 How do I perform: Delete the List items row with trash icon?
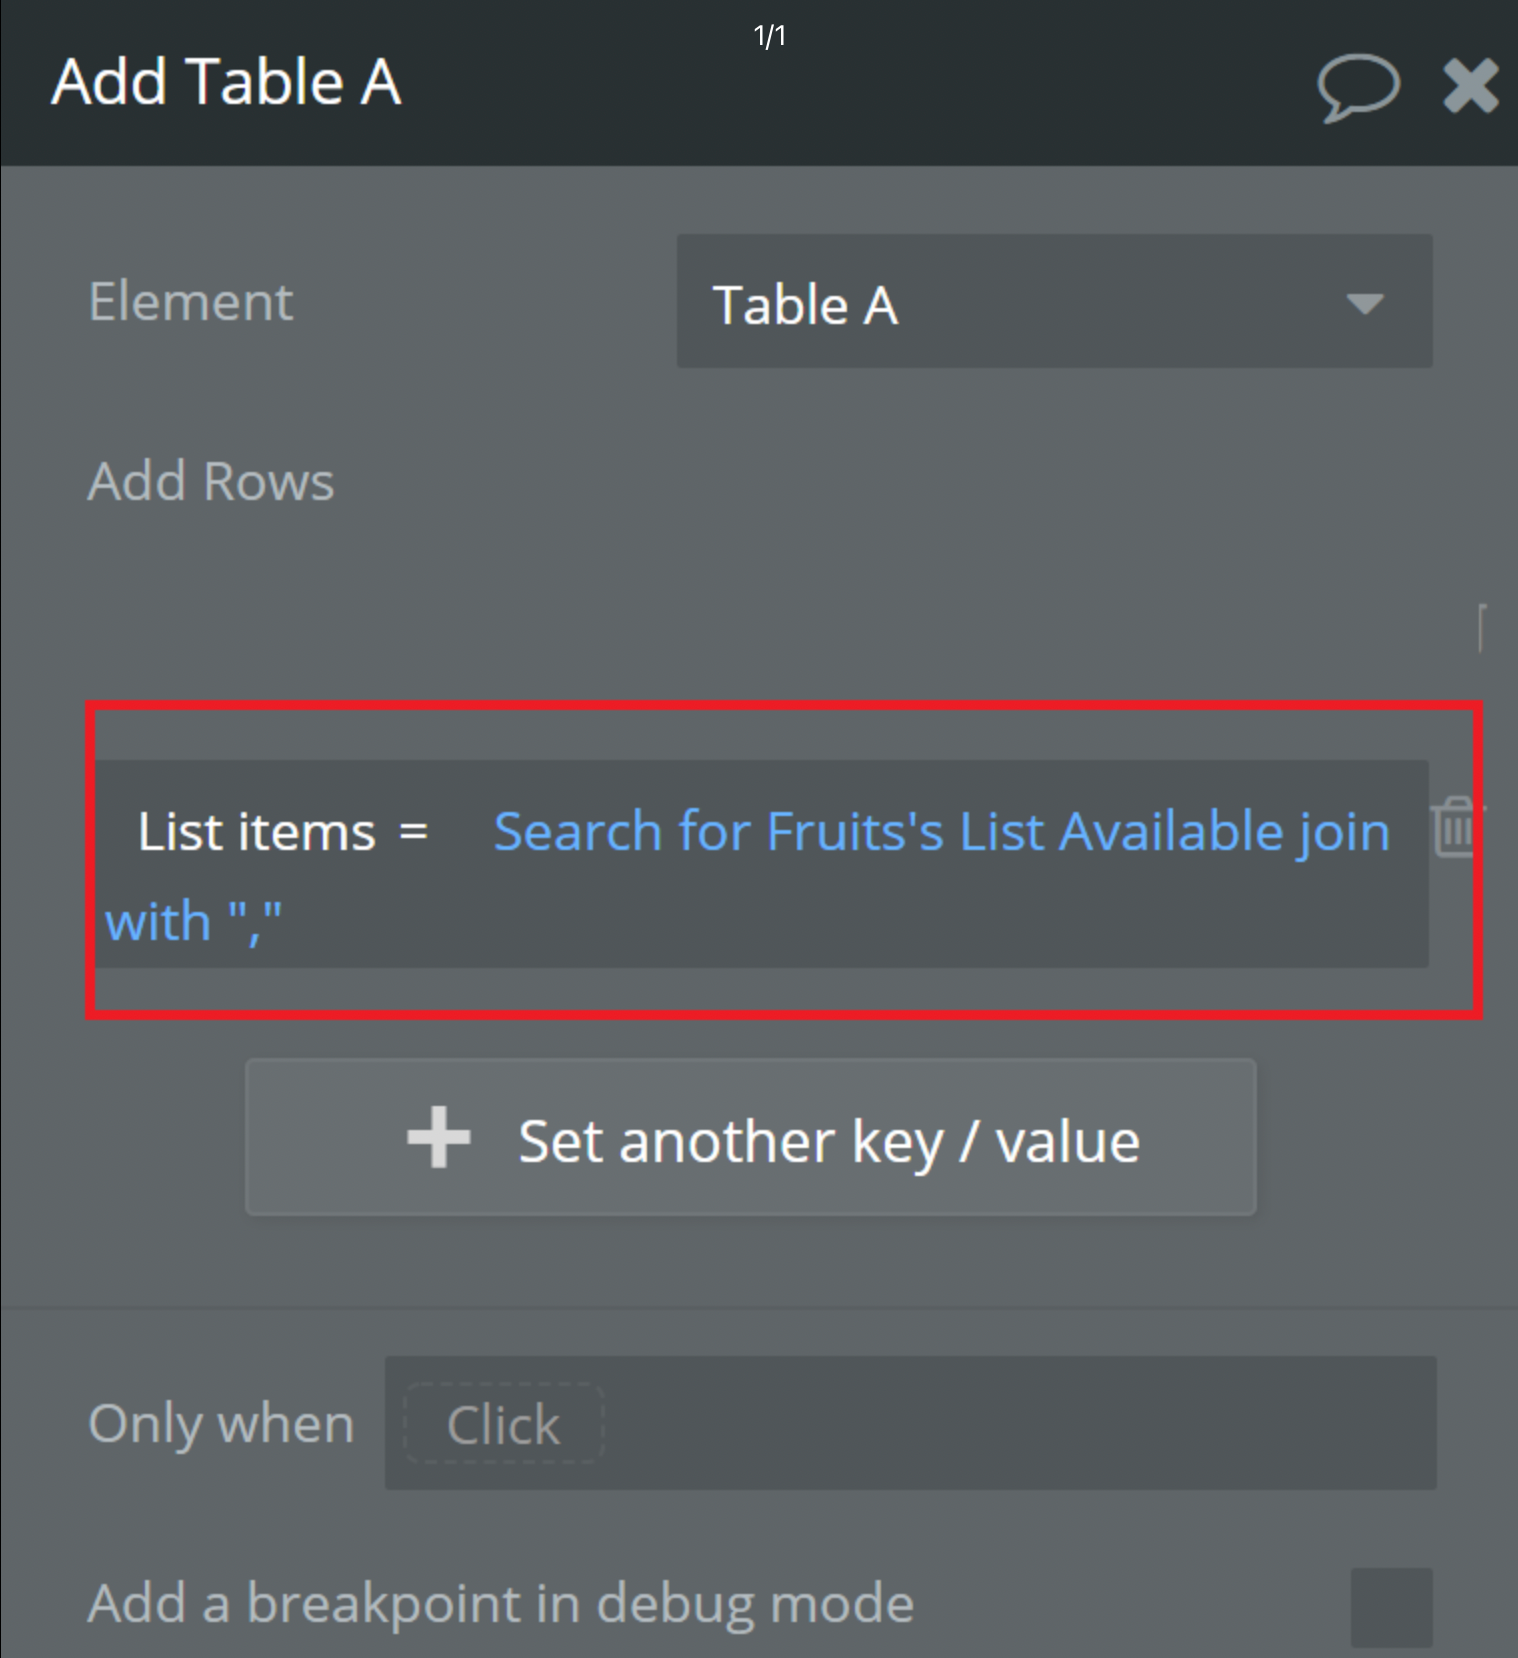1454,828
